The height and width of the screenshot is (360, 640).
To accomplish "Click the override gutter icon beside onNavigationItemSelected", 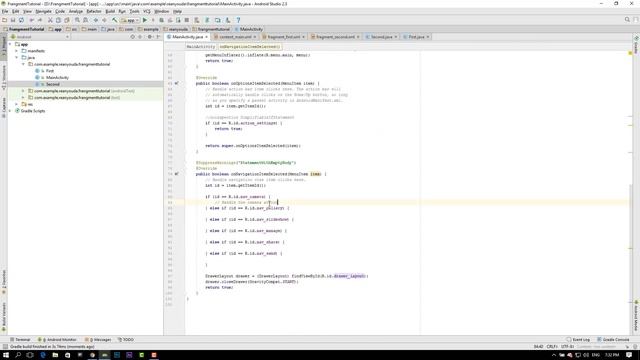I will 176,174.
